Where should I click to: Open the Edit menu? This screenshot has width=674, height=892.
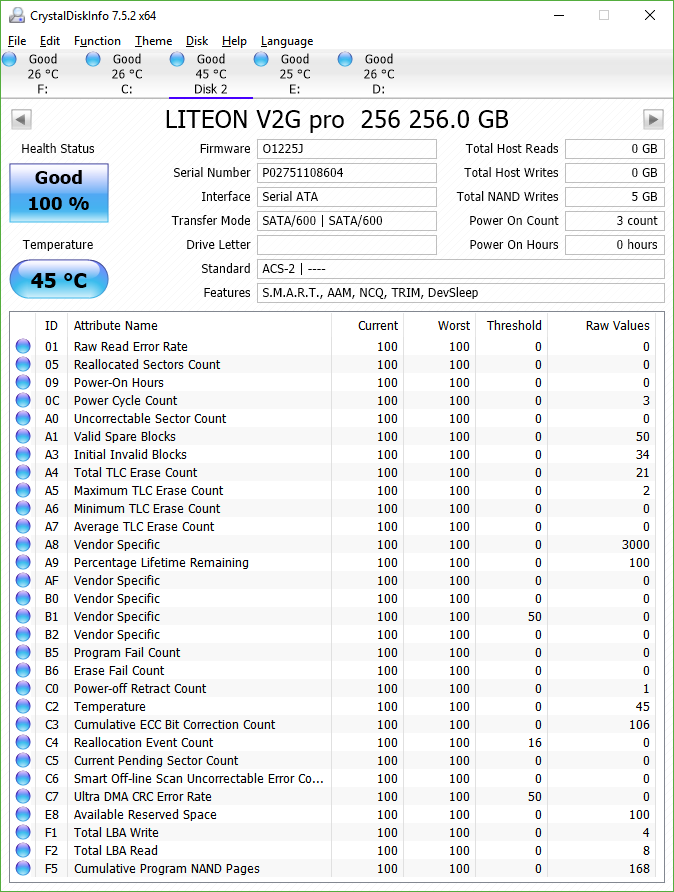[50, 41]
